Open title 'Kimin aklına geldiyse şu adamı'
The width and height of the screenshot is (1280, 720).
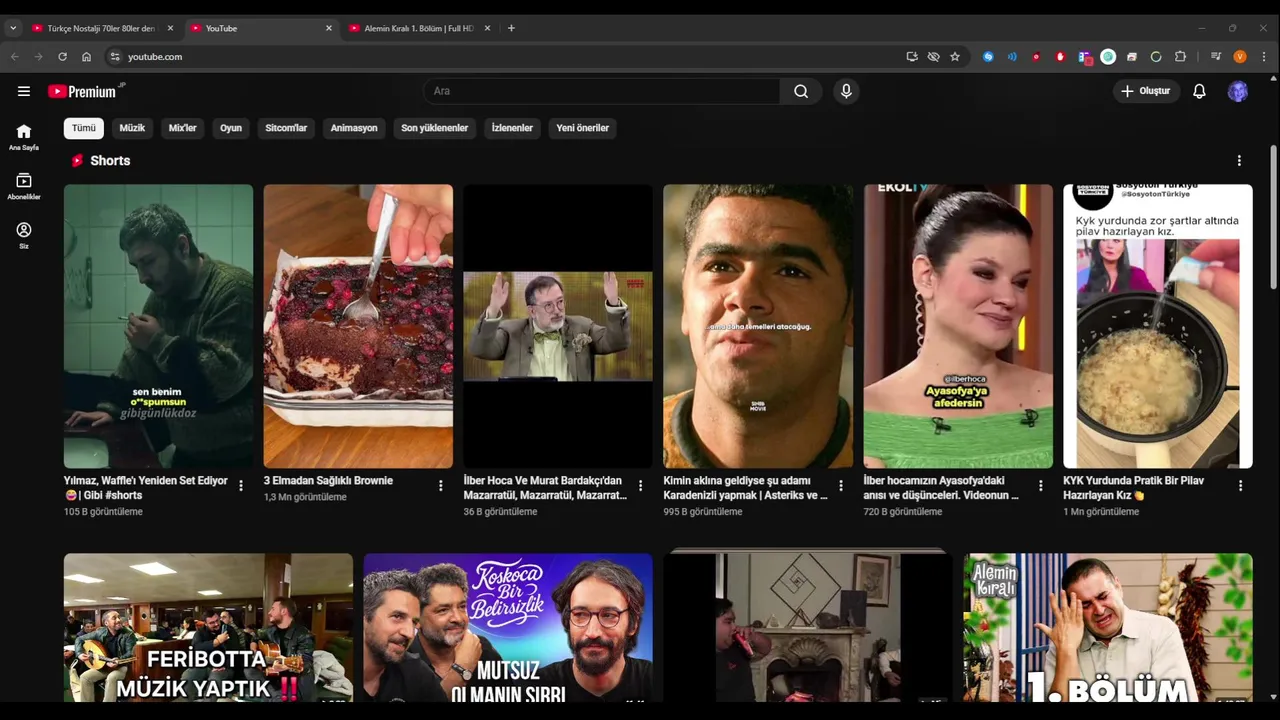pyautogui.click(x=746, y=488)
